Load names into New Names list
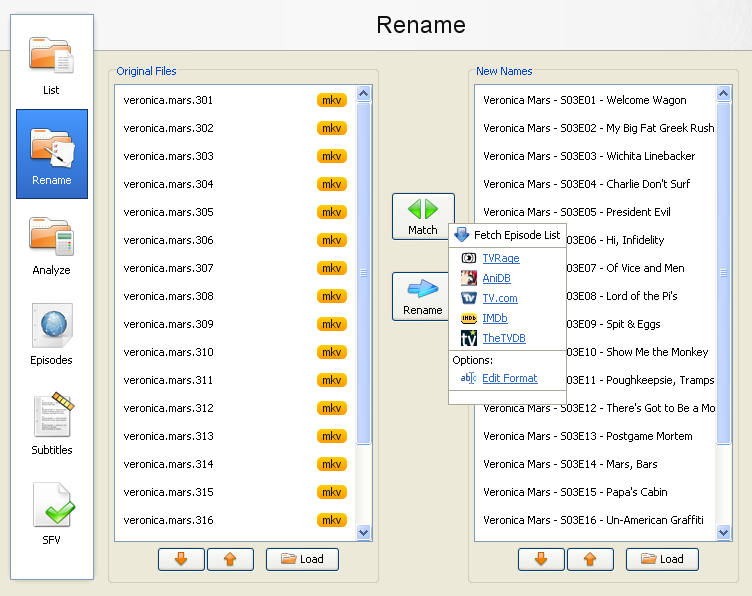Image resolution: width=752 pixels, height=596 pixels. coord(662,559)
